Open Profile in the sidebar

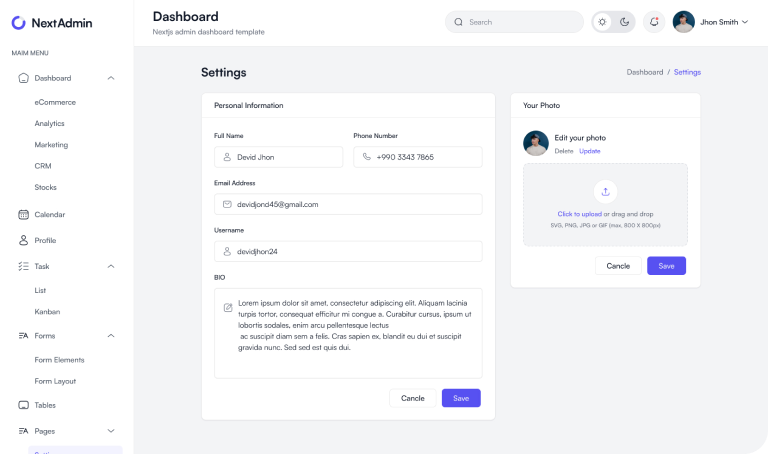point(45,240)
